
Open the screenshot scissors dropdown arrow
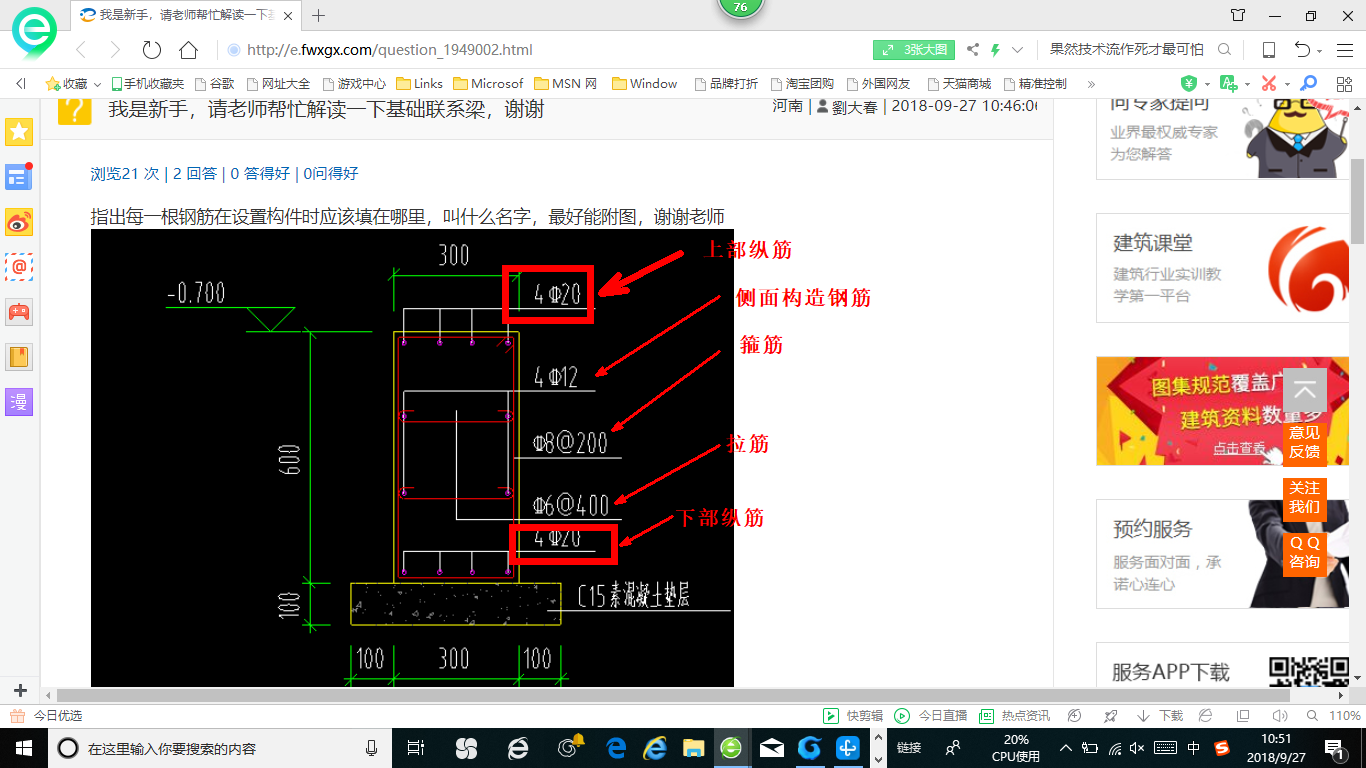coord(1287,85)
